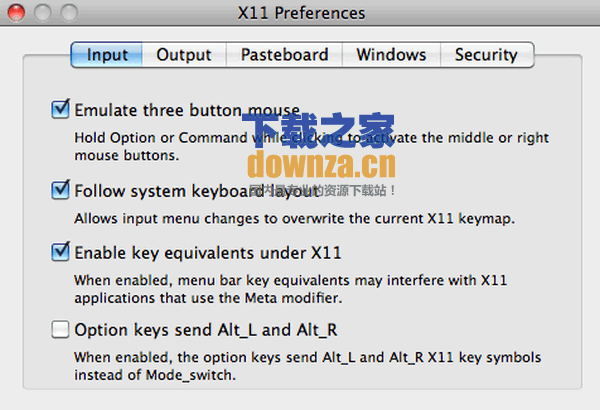
Task: Click the X11 keymap description text
Action: tap(295, 219)
